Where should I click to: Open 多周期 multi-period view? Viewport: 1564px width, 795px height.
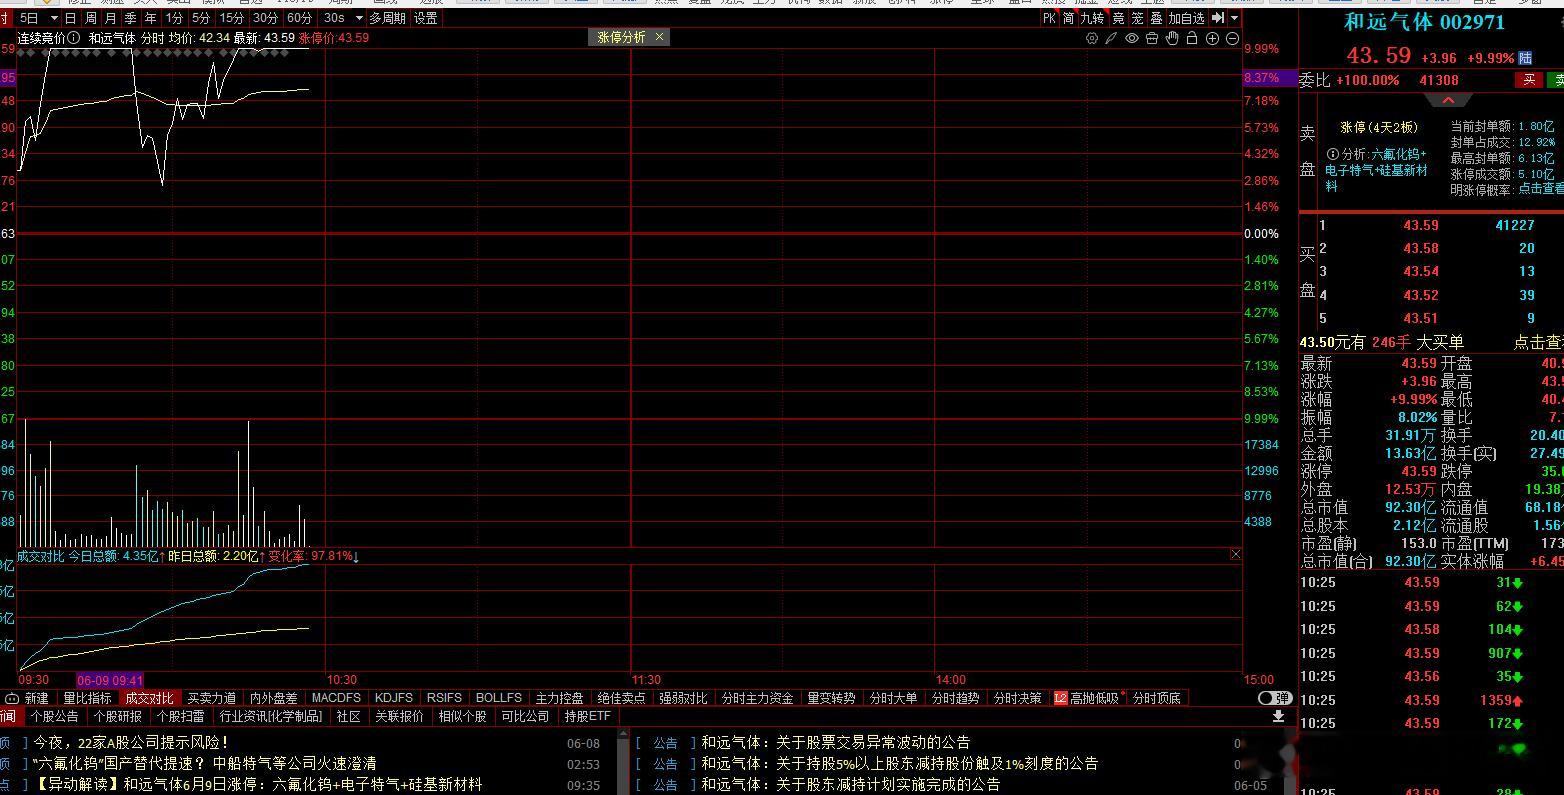[388, 18]
